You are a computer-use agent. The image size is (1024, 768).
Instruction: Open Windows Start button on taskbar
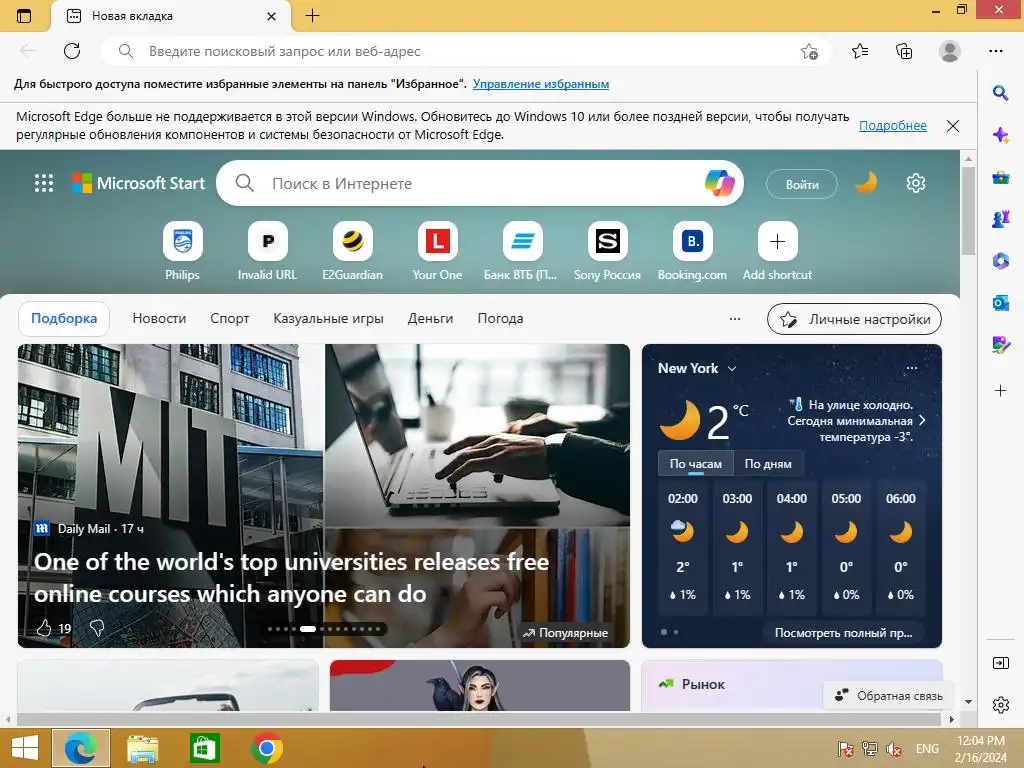point(24,748)
